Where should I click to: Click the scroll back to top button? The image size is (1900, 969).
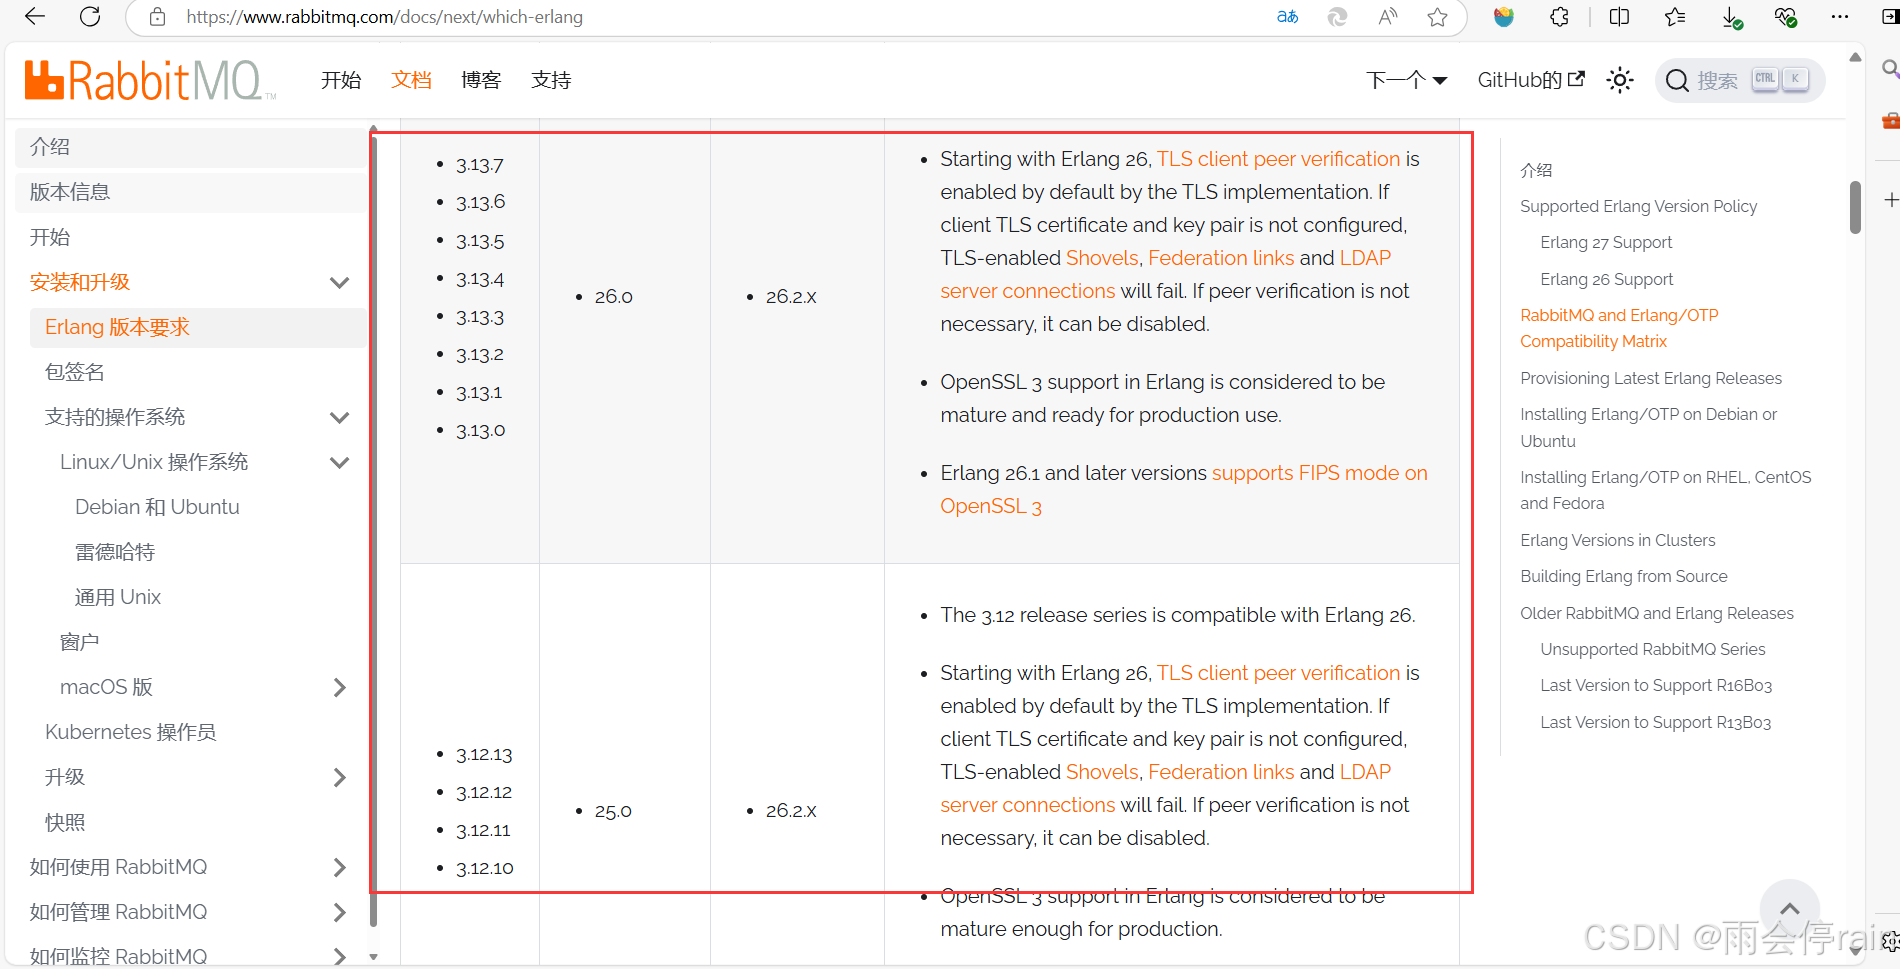coord(1790,909)
